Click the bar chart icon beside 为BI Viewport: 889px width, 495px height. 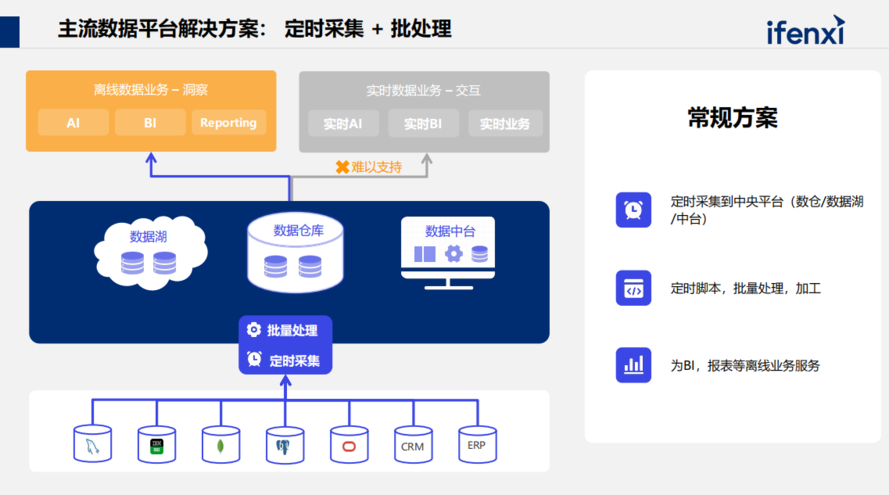click(x=633, y=365)
